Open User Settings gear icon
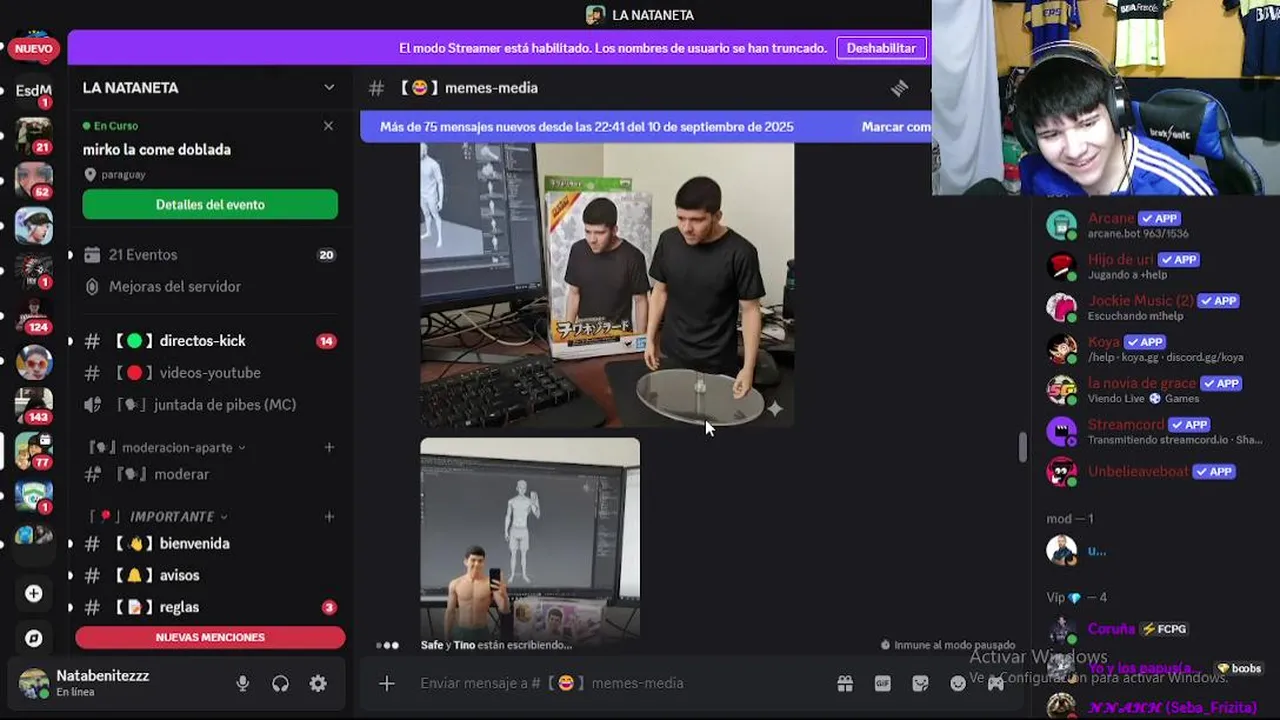This screenshot has height=720, width=1280. coord(318,683)
